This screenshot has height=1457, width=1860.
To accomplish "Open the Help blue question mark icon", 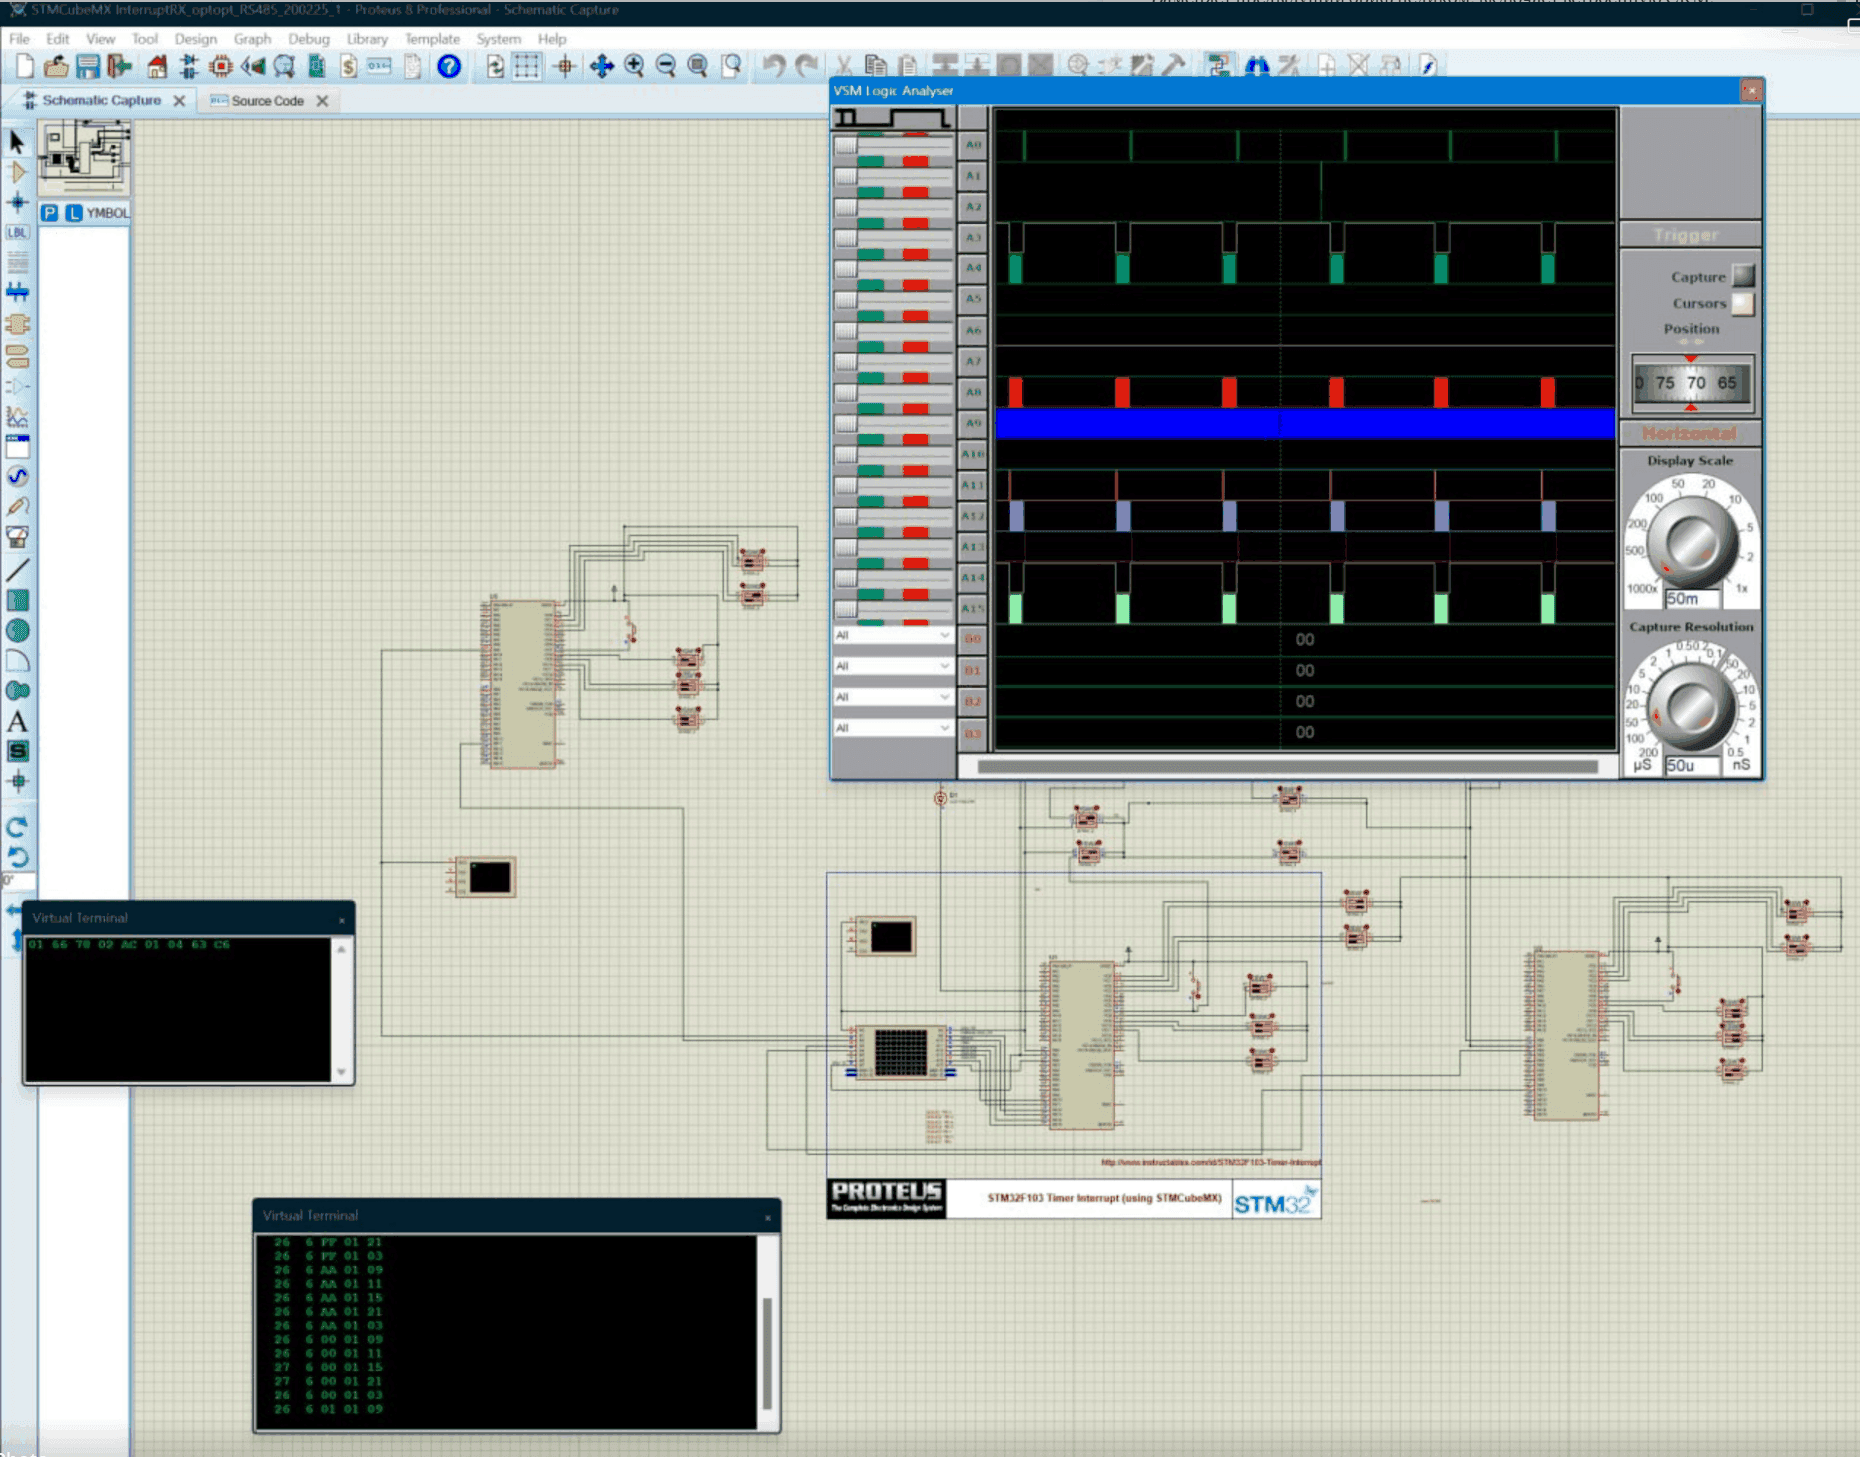I will click(449, 67).
